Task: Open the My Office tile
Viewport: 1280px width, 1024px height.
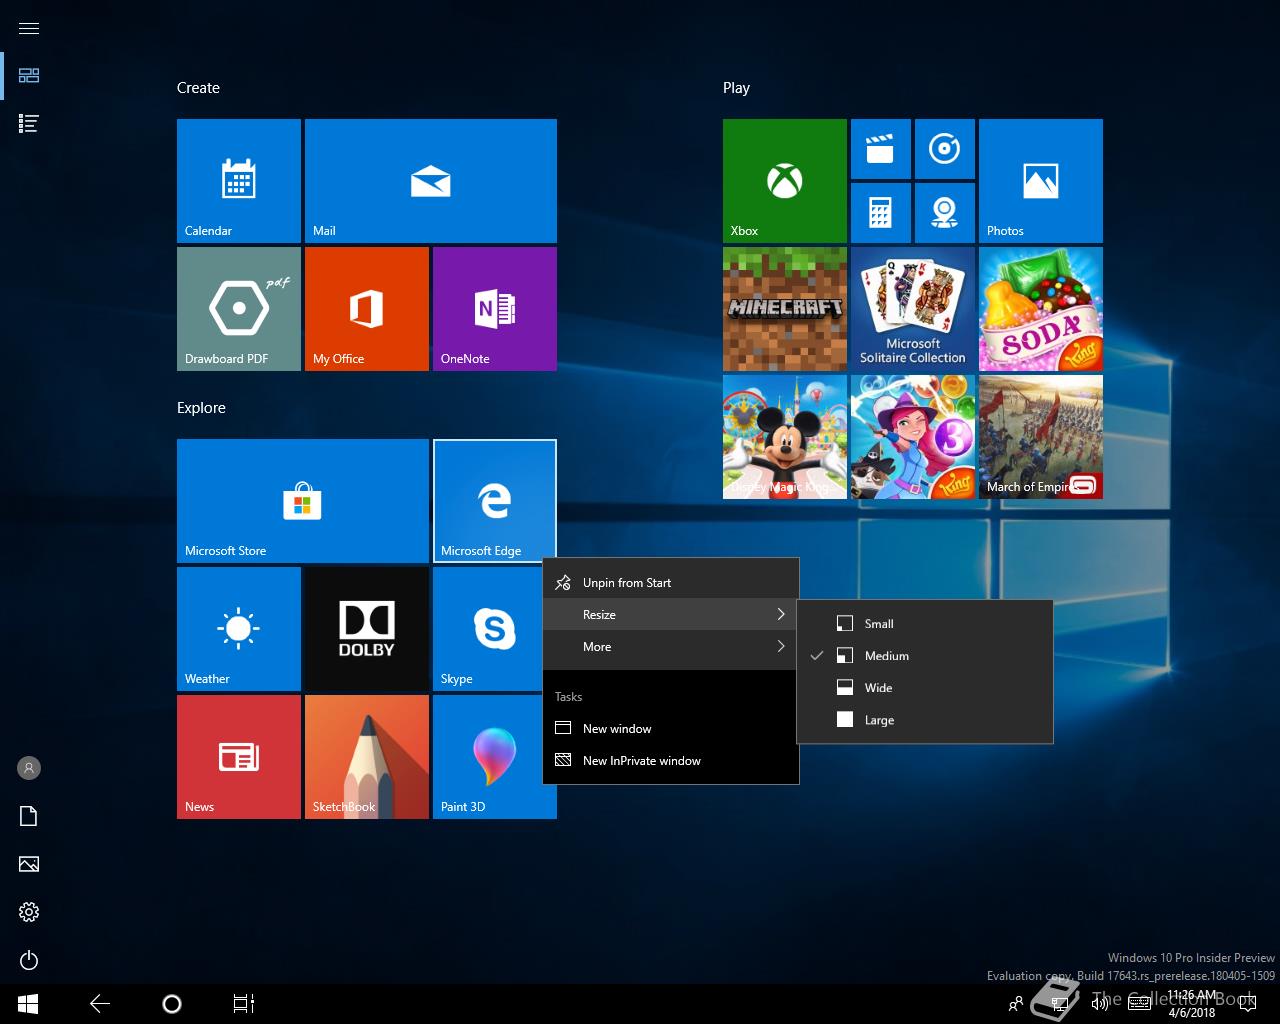Action: coord(367,309)
